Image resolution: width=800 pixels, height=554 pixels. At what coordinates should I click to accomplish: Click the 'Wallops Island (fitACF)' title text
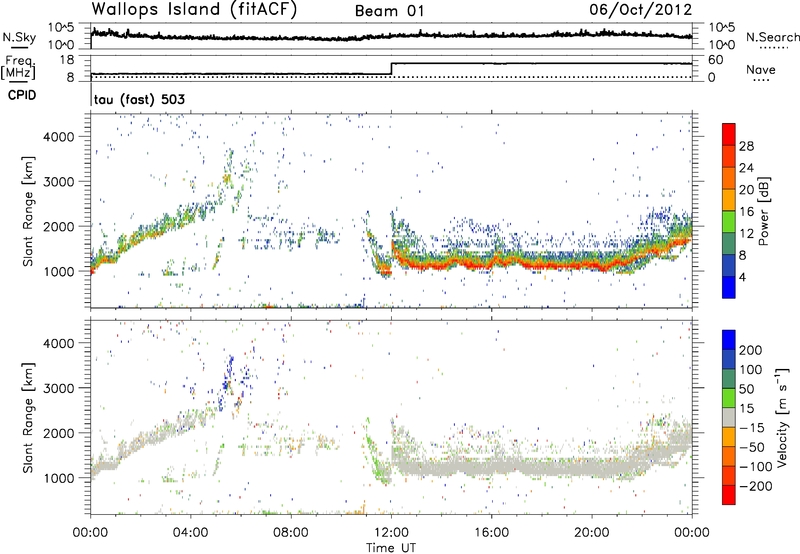pyautogui.click(x=194, y=10)
